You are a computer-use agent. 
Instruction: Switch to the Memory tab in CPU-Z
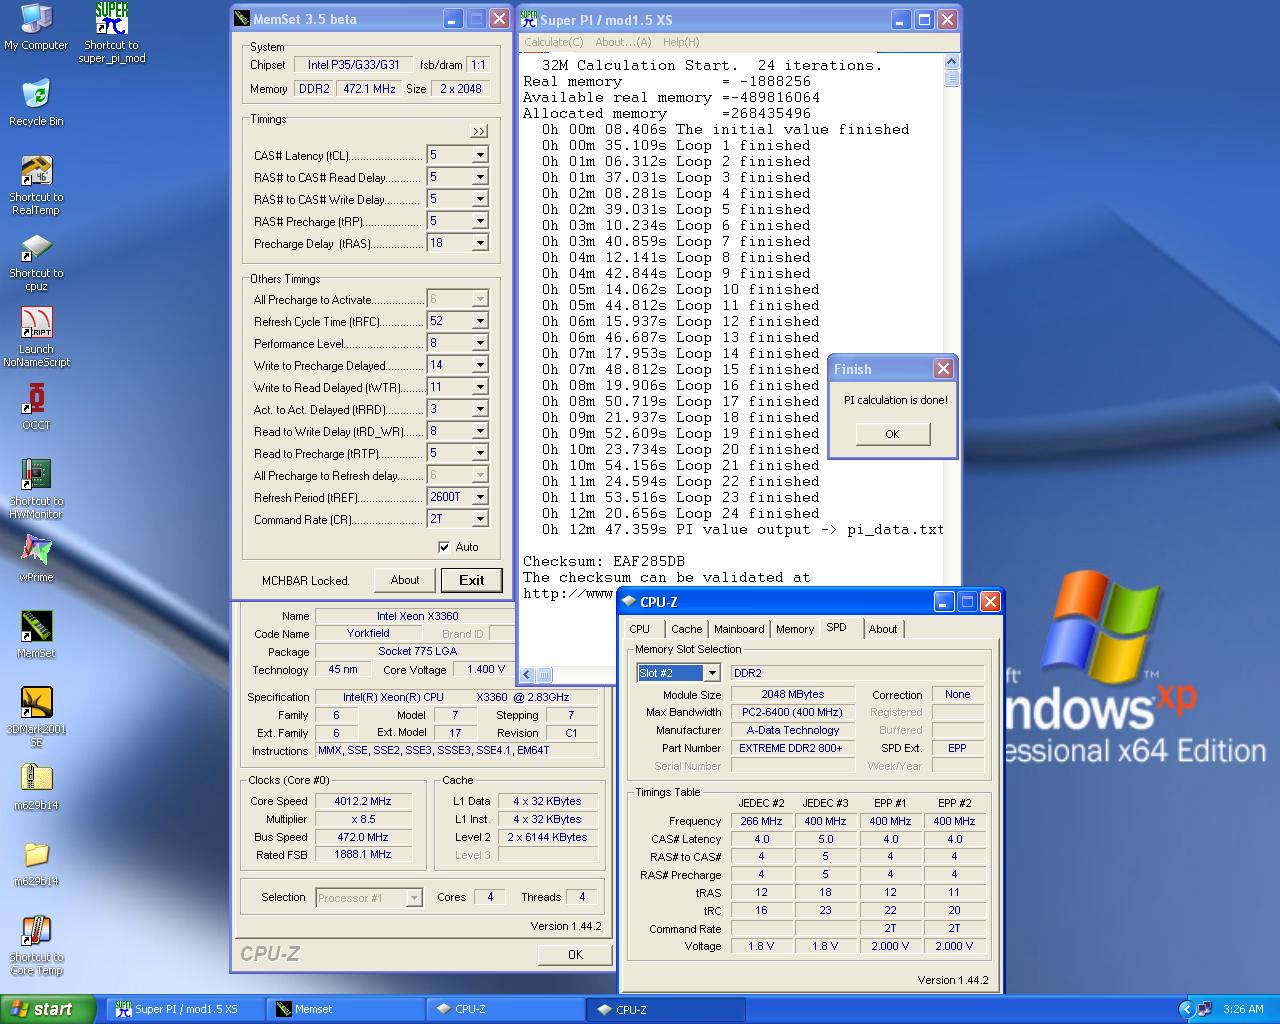tap(795, 629)
